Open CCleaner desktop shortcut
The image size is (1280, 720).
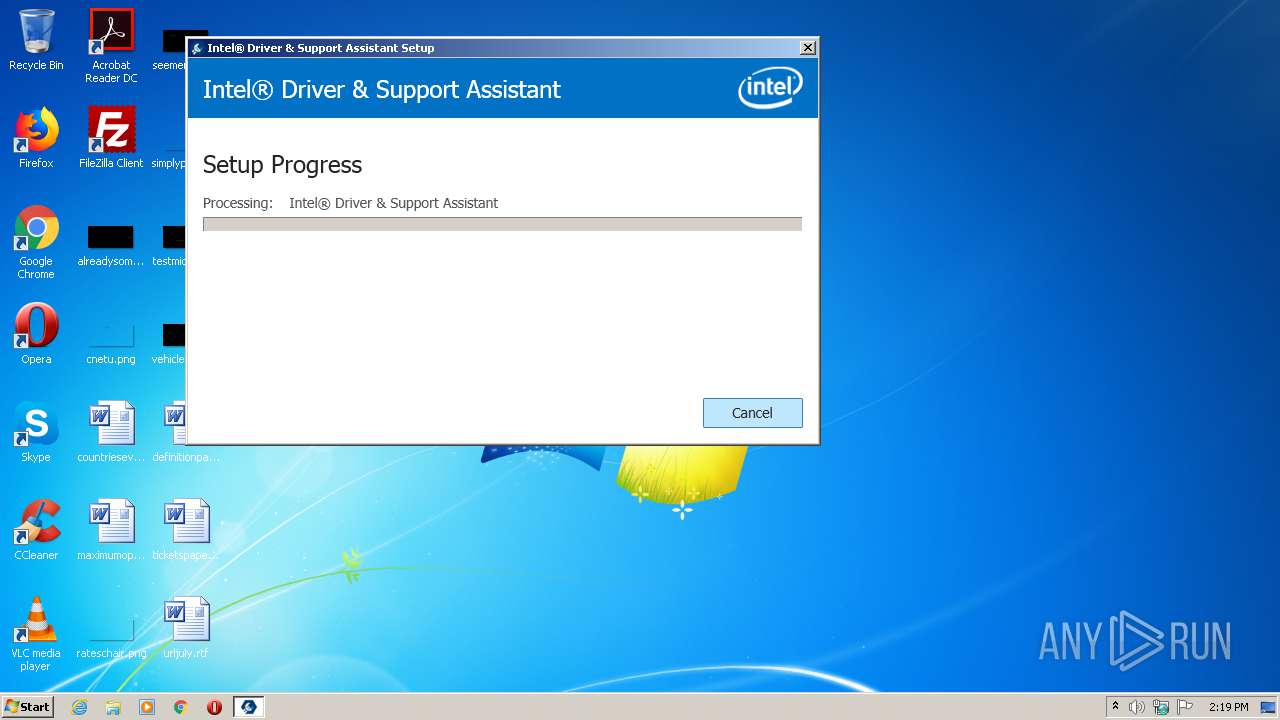(x=36, y=530)
